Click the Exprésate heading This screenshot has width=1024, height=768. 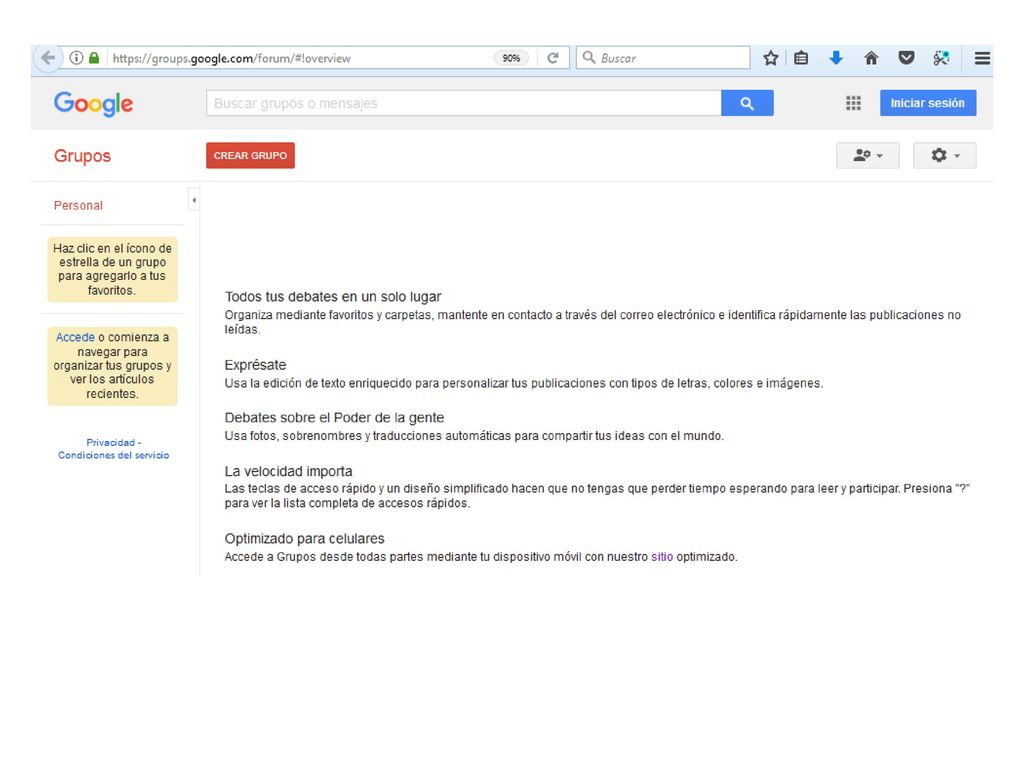click(255, 365)
